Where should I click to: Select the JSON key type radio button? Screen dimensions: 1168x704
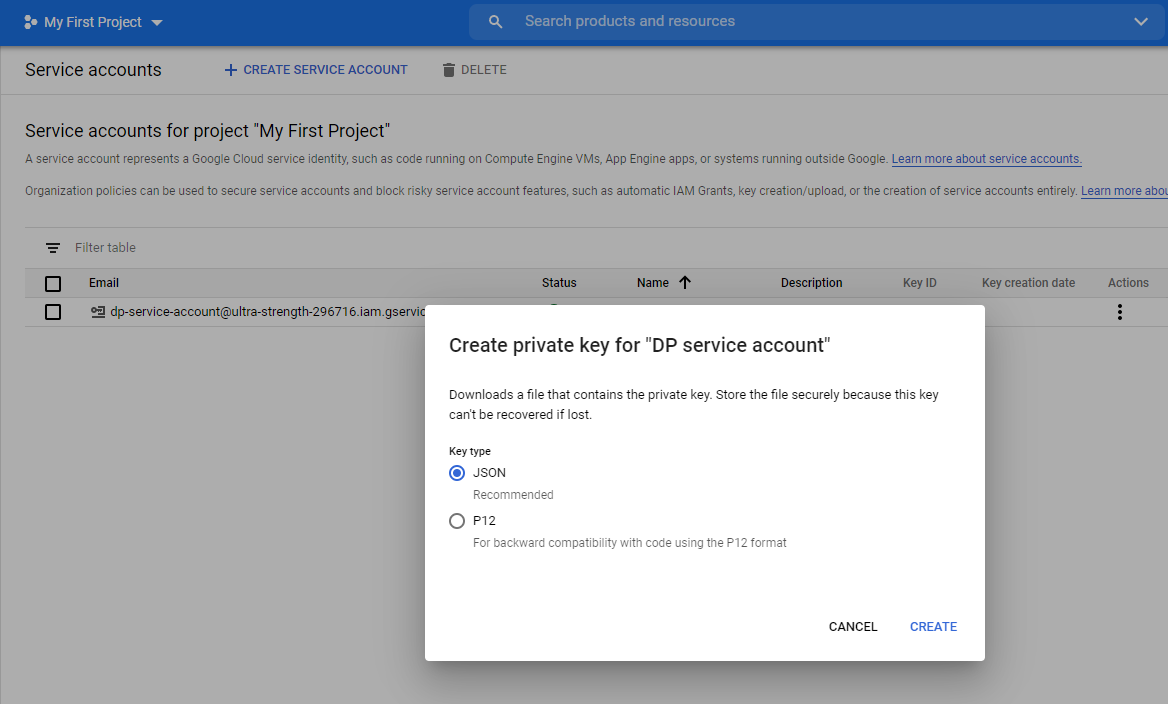tap(457, 473)
